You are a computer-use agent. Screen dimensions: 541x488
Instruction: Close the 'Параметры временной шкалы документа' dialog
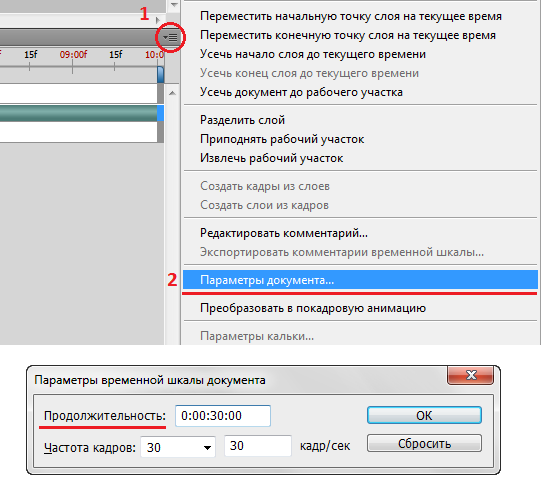pos(471,375)
